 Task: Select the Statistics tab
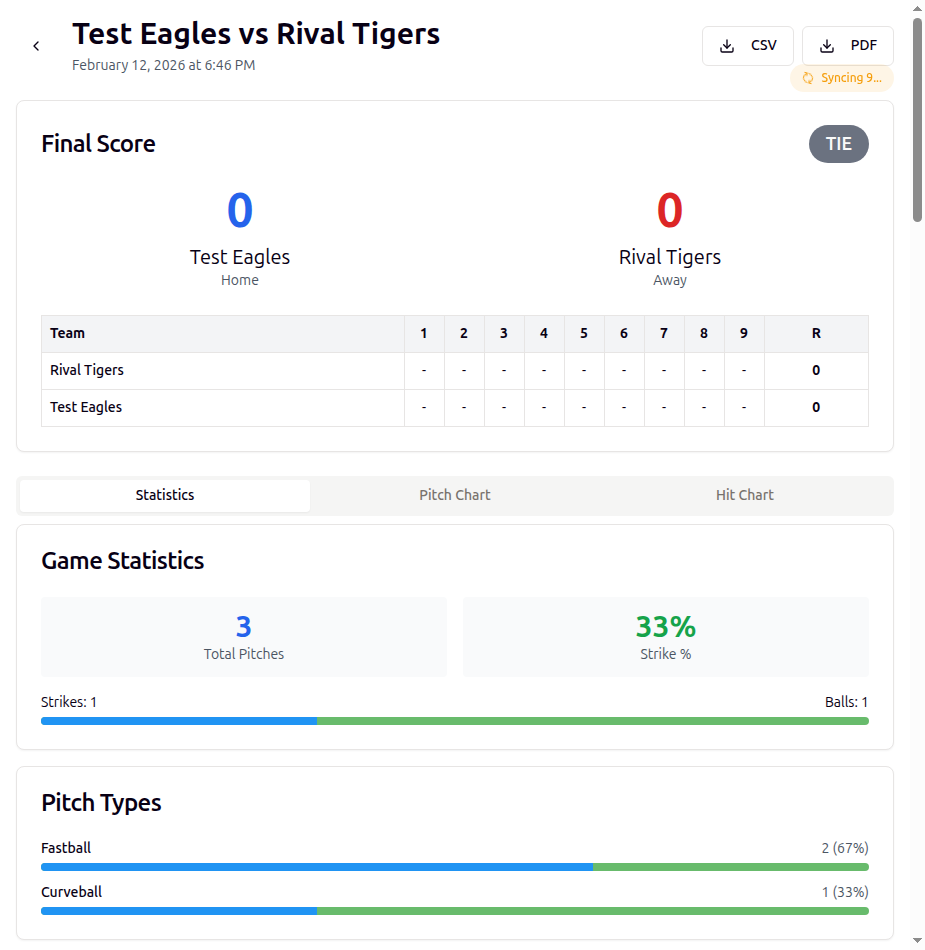point(164,494)
